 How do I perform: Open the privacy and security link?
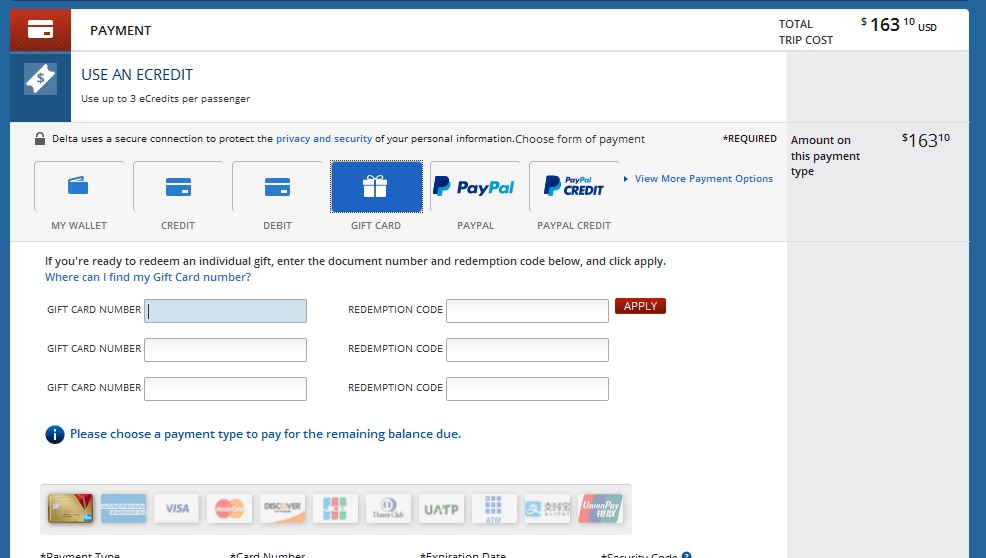tap(324, 139)
